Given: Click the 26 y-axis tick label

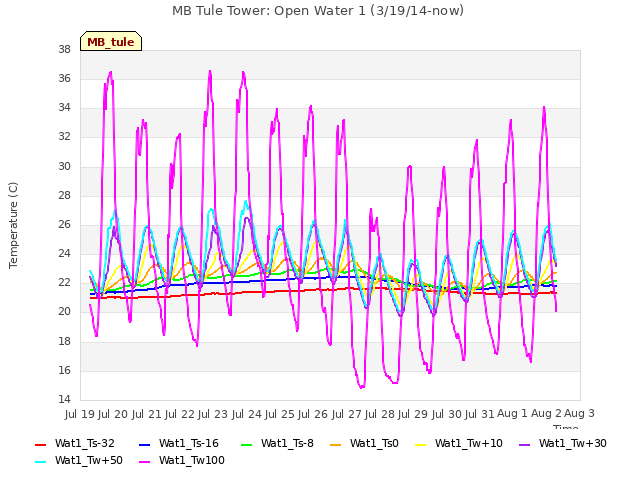Looking at the screenshot, I should 64,224.
